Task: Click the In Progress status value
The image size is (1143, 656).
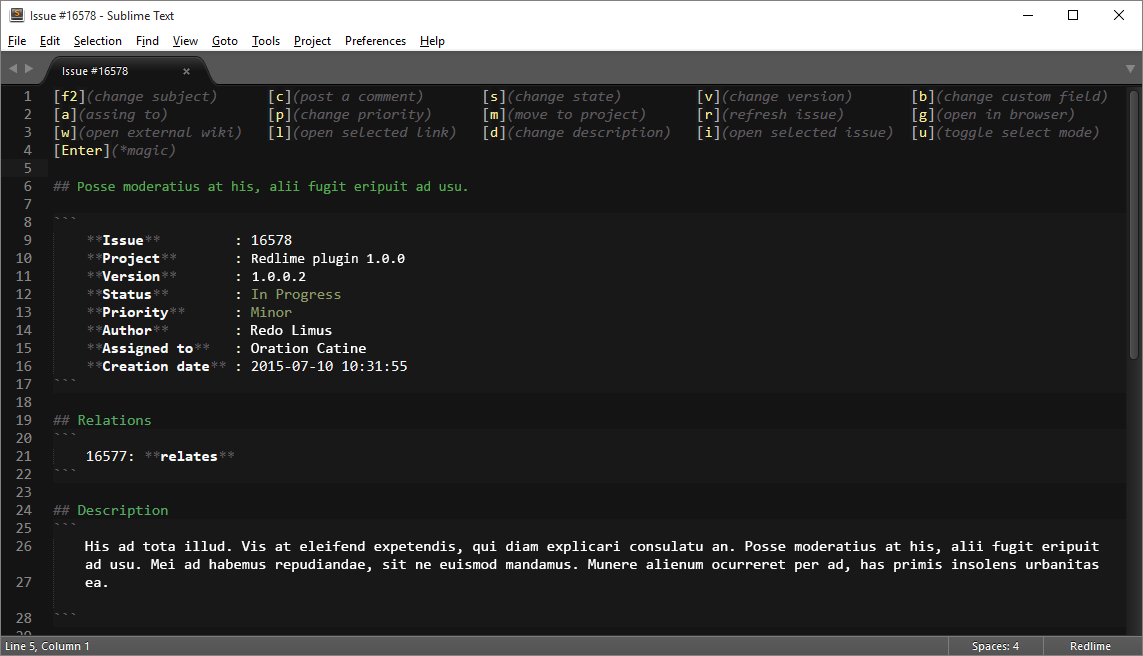Action: 296,294
